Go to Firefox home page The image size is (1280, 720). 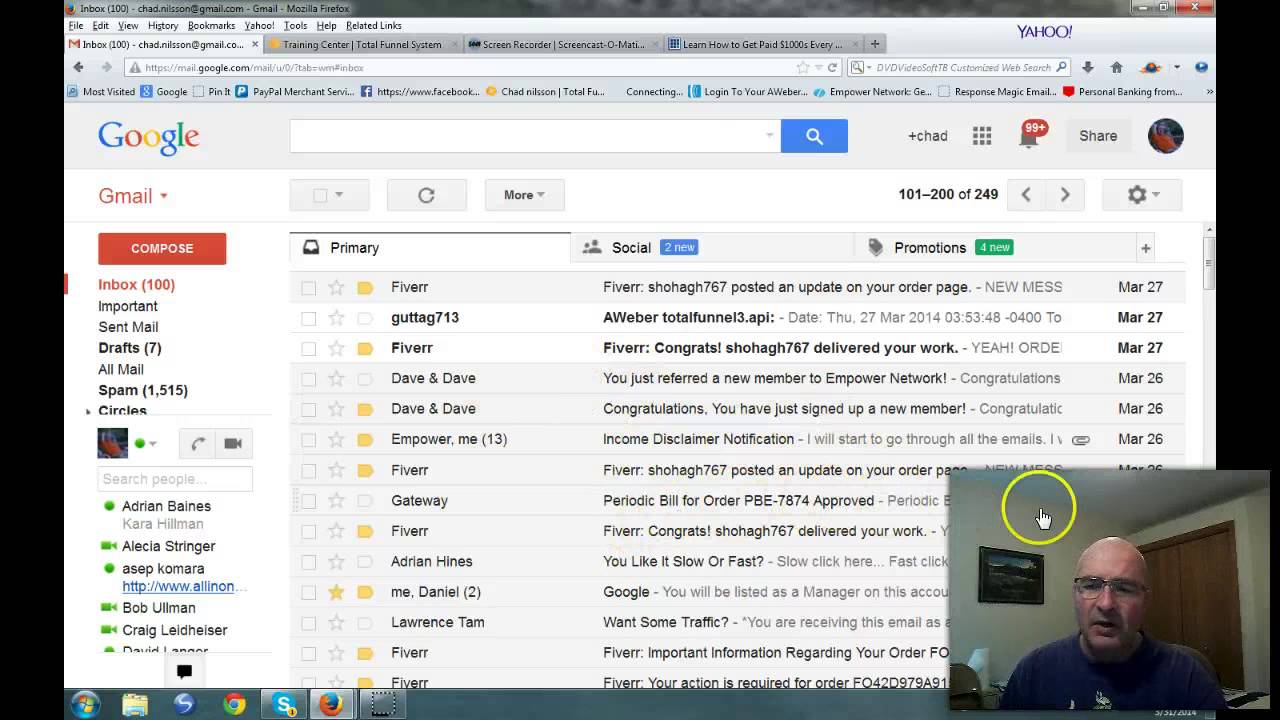tap(1117, 67)
